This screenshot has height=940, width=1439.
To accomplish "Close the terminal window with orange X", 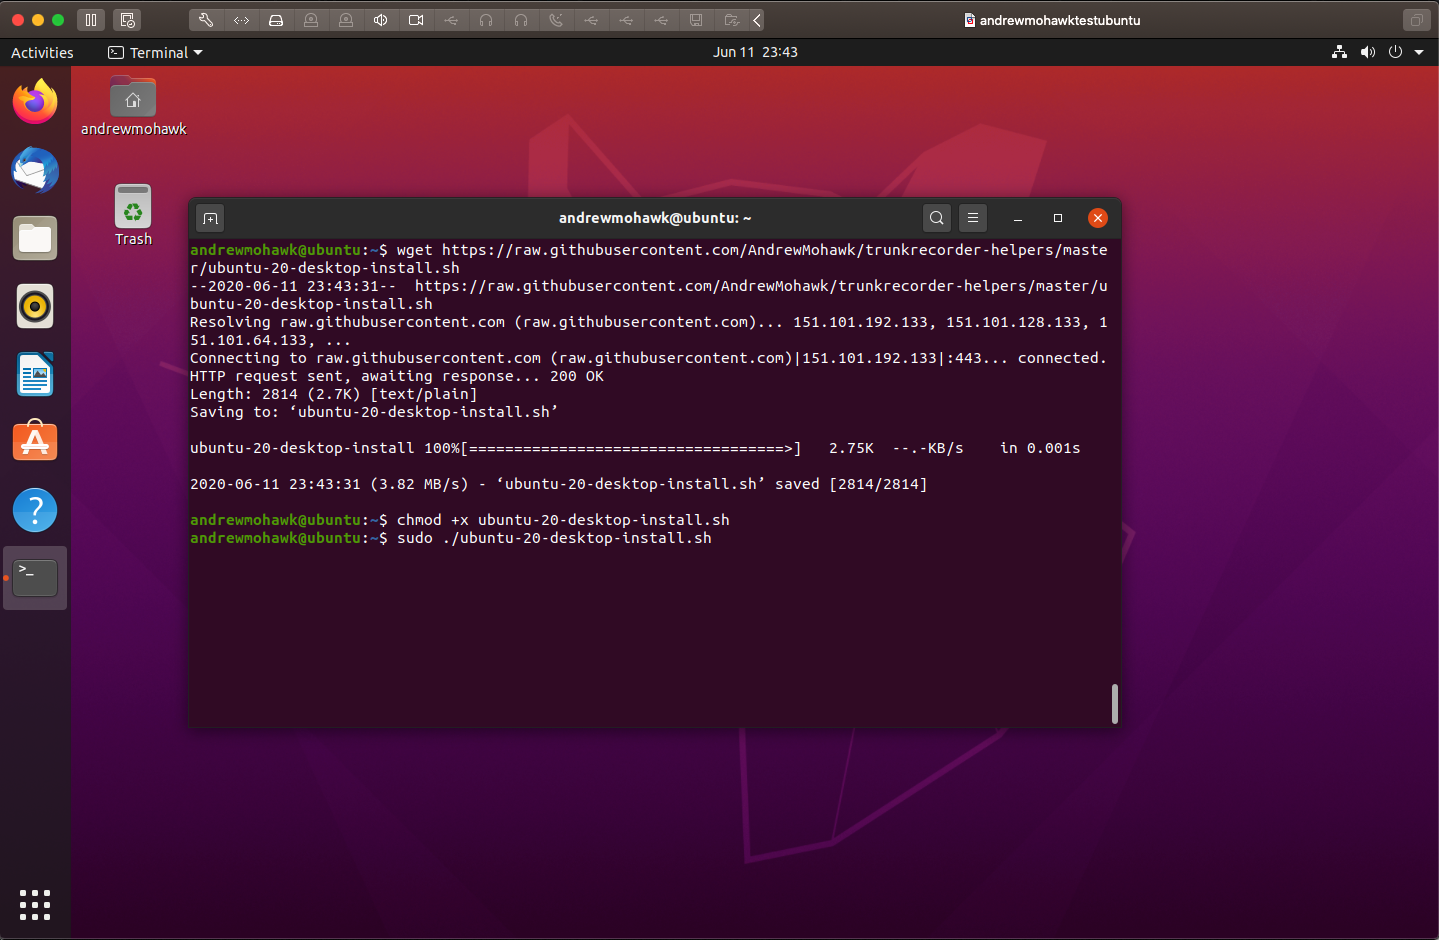I will (x=1098, y=218).
